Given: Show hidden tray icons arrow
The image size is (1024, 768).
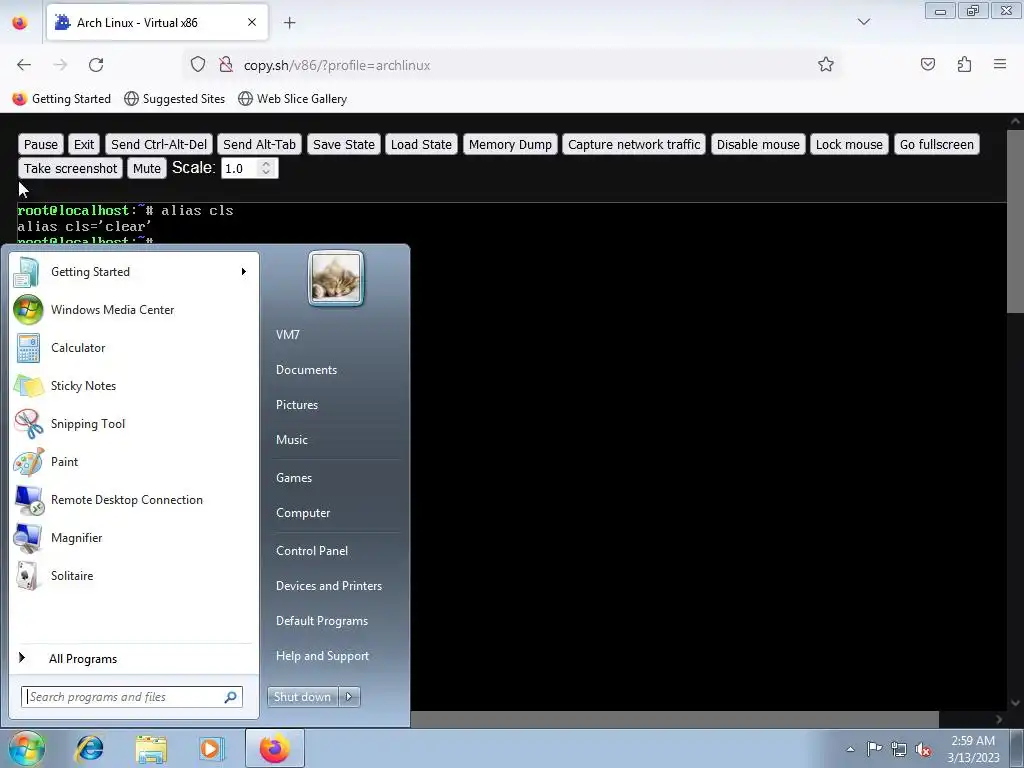Looking at the screenshot, I should 850,749.
